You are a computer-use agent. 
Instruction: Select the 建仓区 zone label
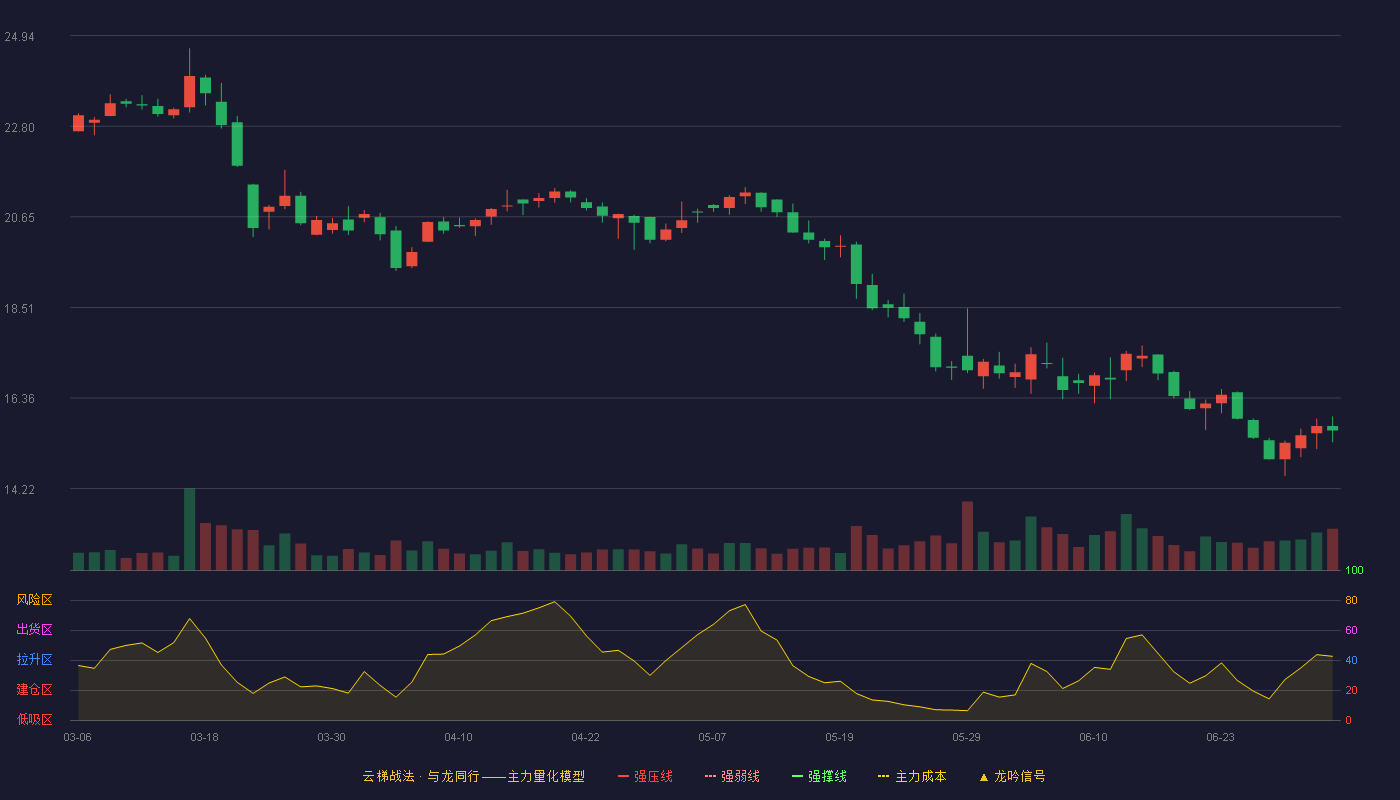pyautogui.click(x=34, y=690)
